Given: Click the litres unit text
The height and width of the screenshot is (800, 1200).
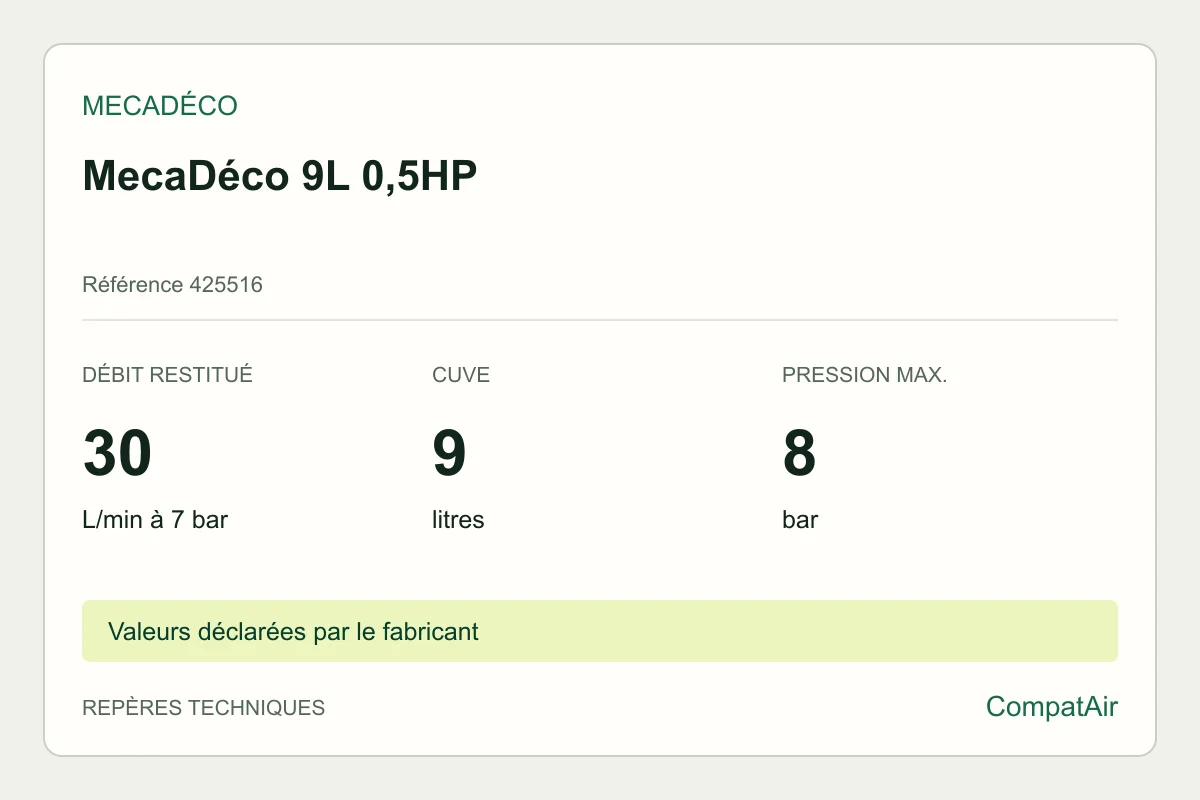Looking at the screenshot, I should point(458,520).
